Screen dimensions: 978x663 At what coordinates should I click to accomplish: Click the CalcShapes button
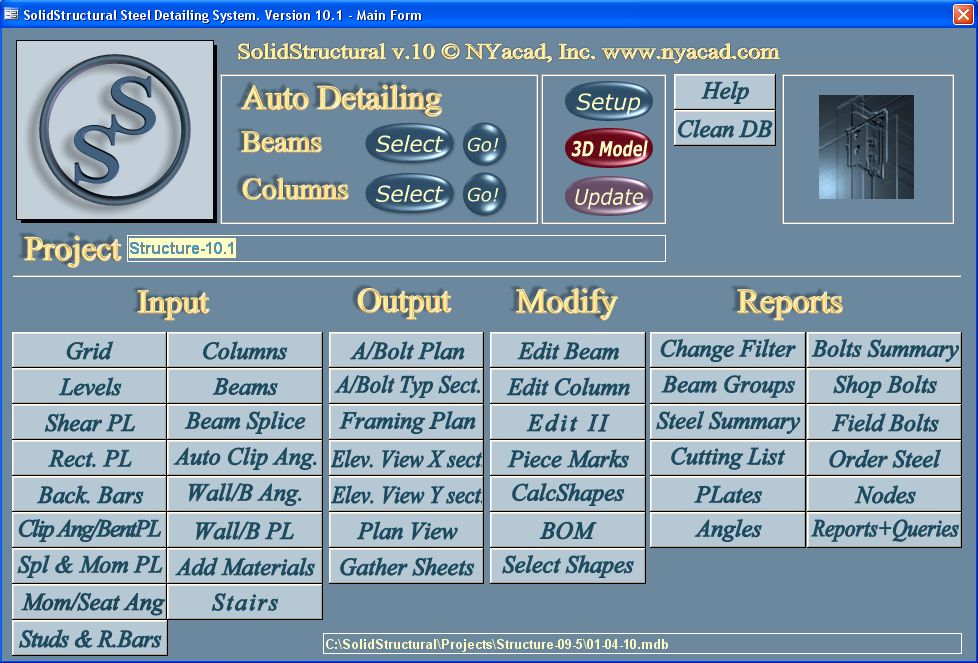(568, 494)
